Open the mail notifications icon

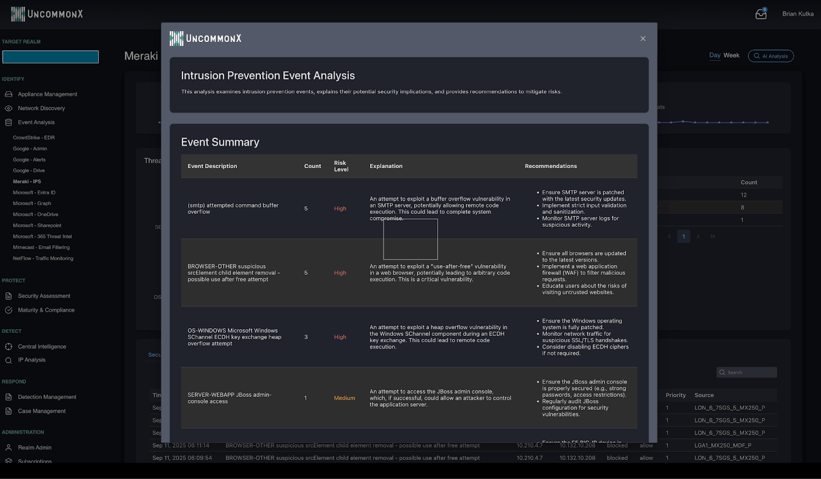coord(761,14)
